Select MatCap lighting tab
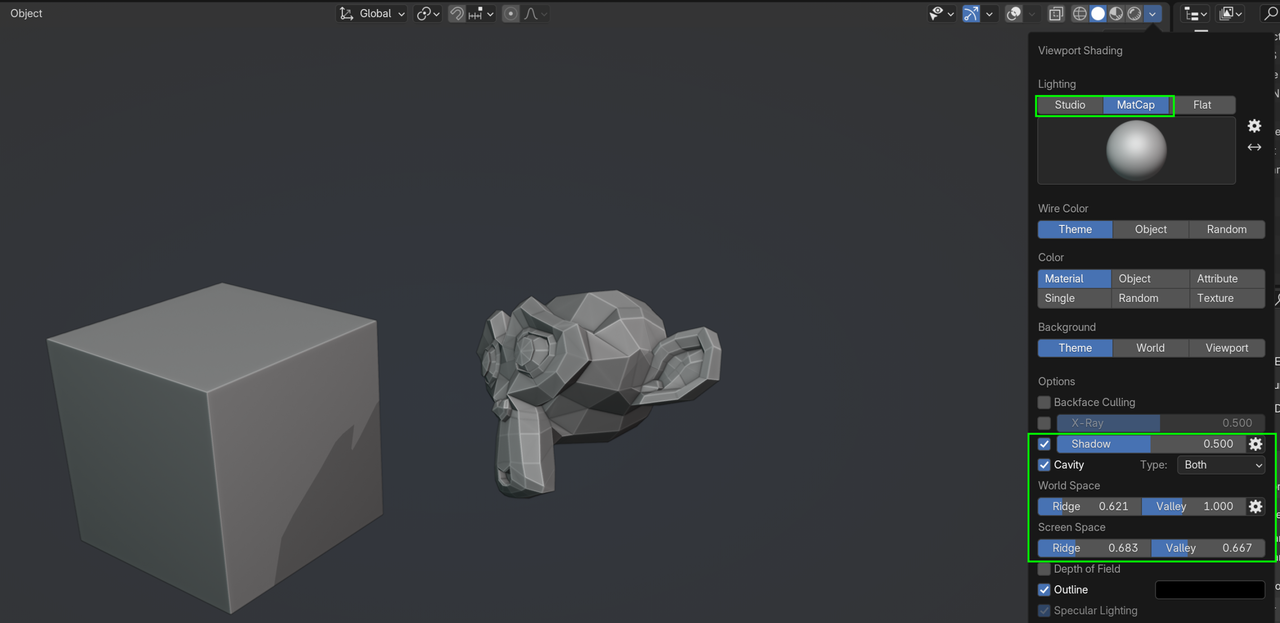1280x623 pixels. click(x=1136, y=105)
